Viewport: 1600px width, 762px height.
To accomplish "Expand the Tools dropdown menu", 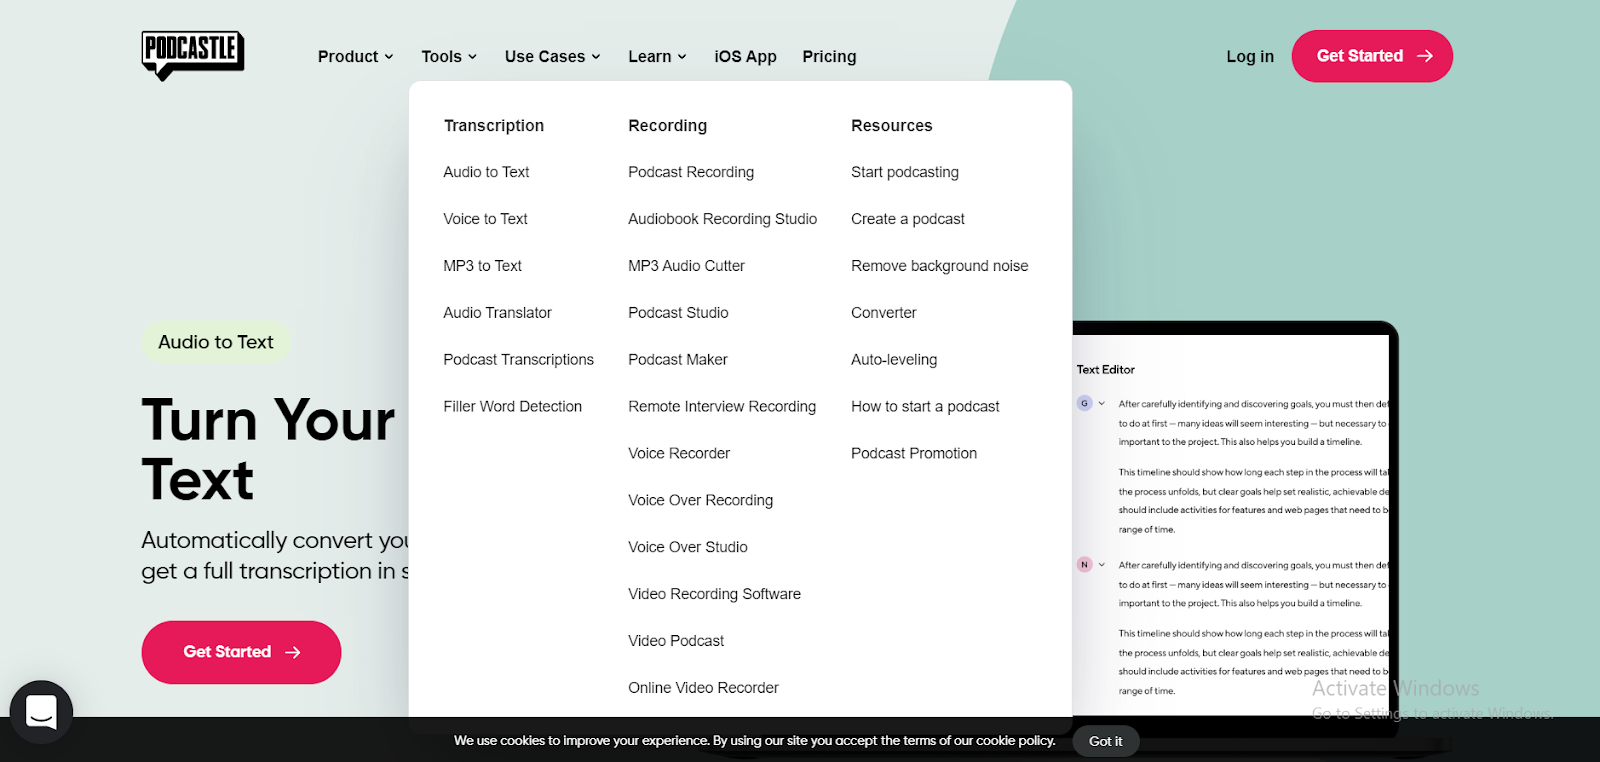I will [449, 57].
